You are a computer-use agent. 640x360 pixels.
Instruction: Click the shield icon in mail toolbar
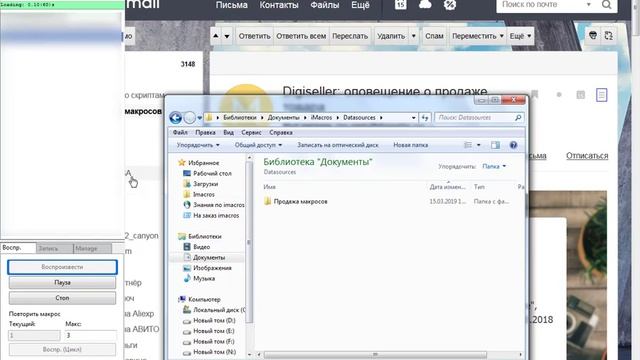tap(593, 36)
